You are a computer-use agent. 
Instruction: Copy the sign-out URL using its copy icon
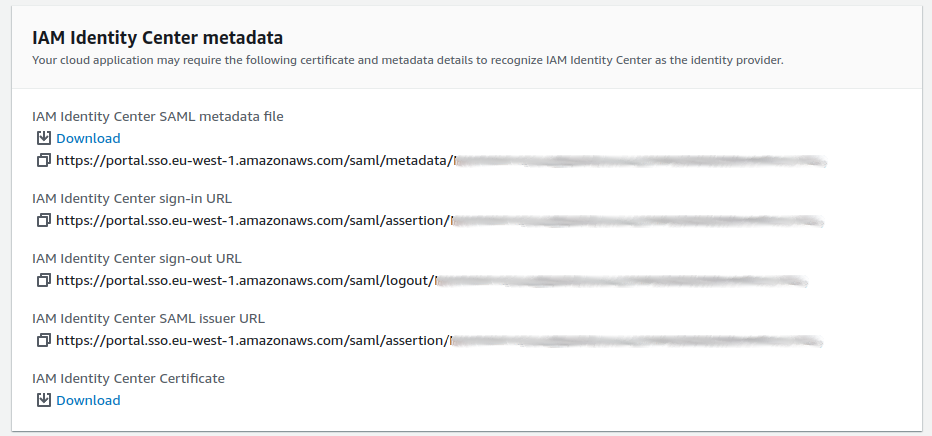(x=43, y=280)
